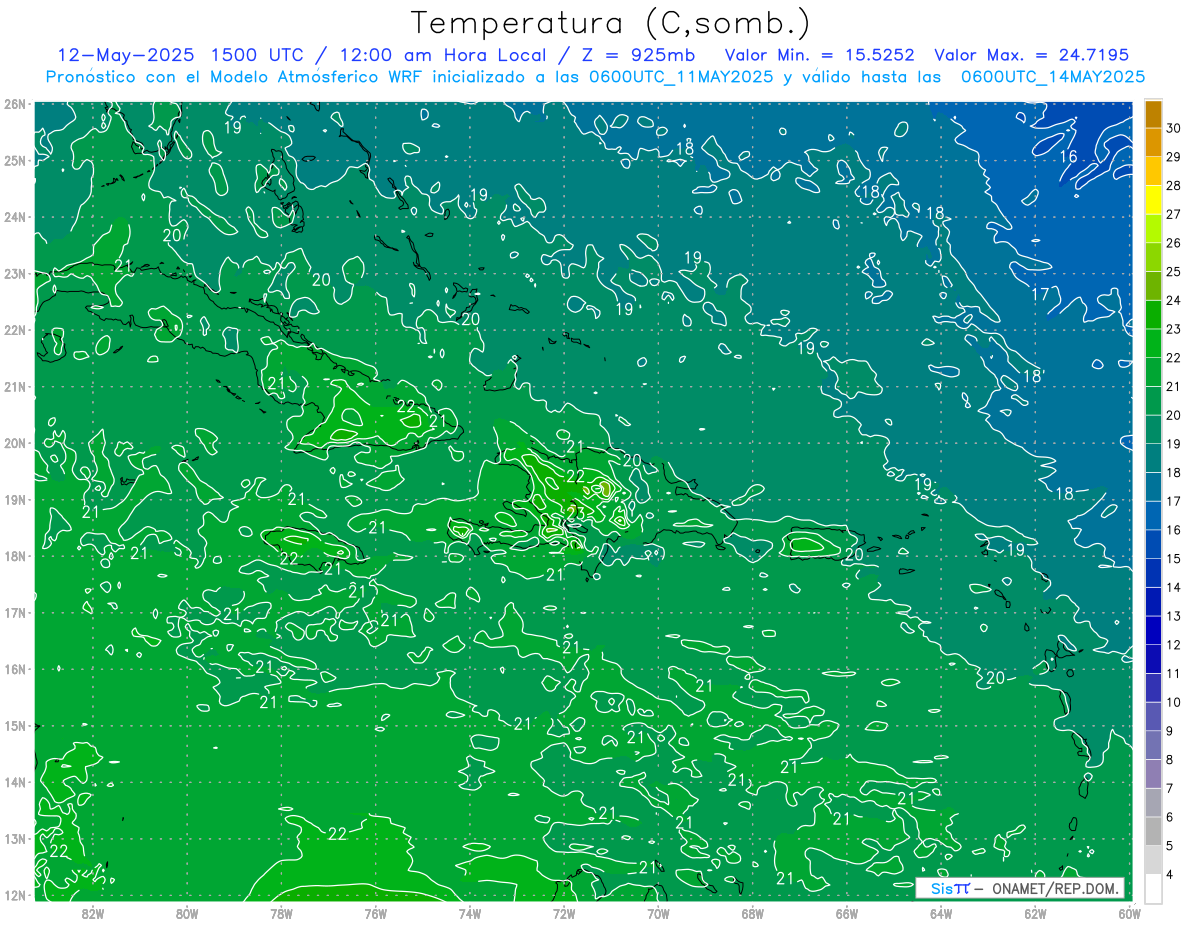Click color bar segment between 27 and 28
The height and width of the screenshot is (927, 1200).
tap(1153, 199)
